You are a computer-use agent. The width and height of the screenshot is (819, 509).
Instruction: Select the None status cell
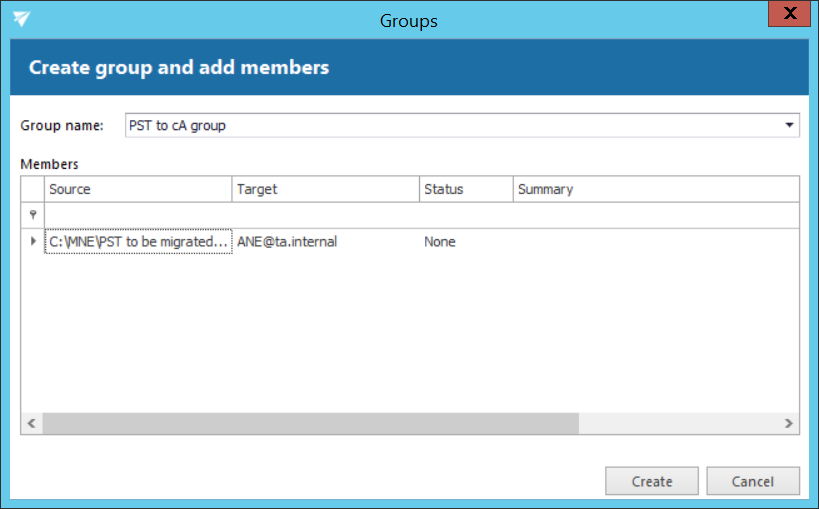point(466,242)
